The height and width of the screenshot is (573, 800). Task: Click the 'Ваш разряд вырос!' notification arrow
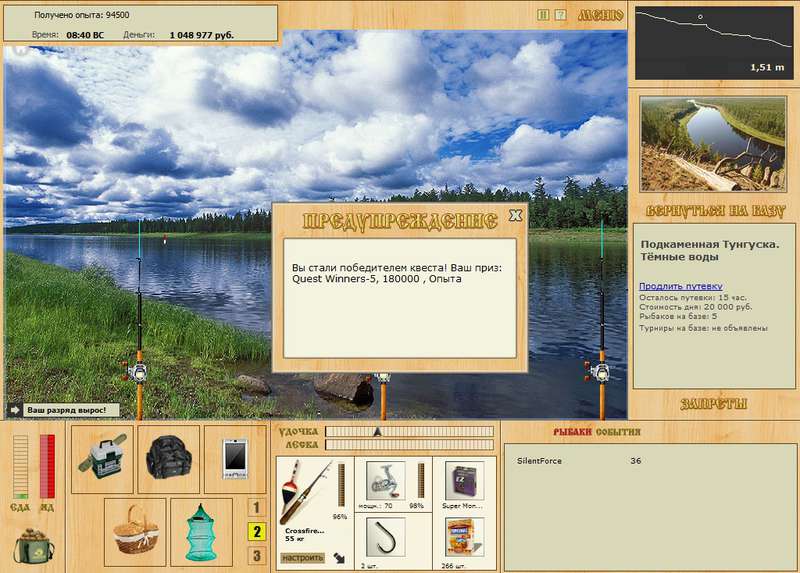coord(15,410)
